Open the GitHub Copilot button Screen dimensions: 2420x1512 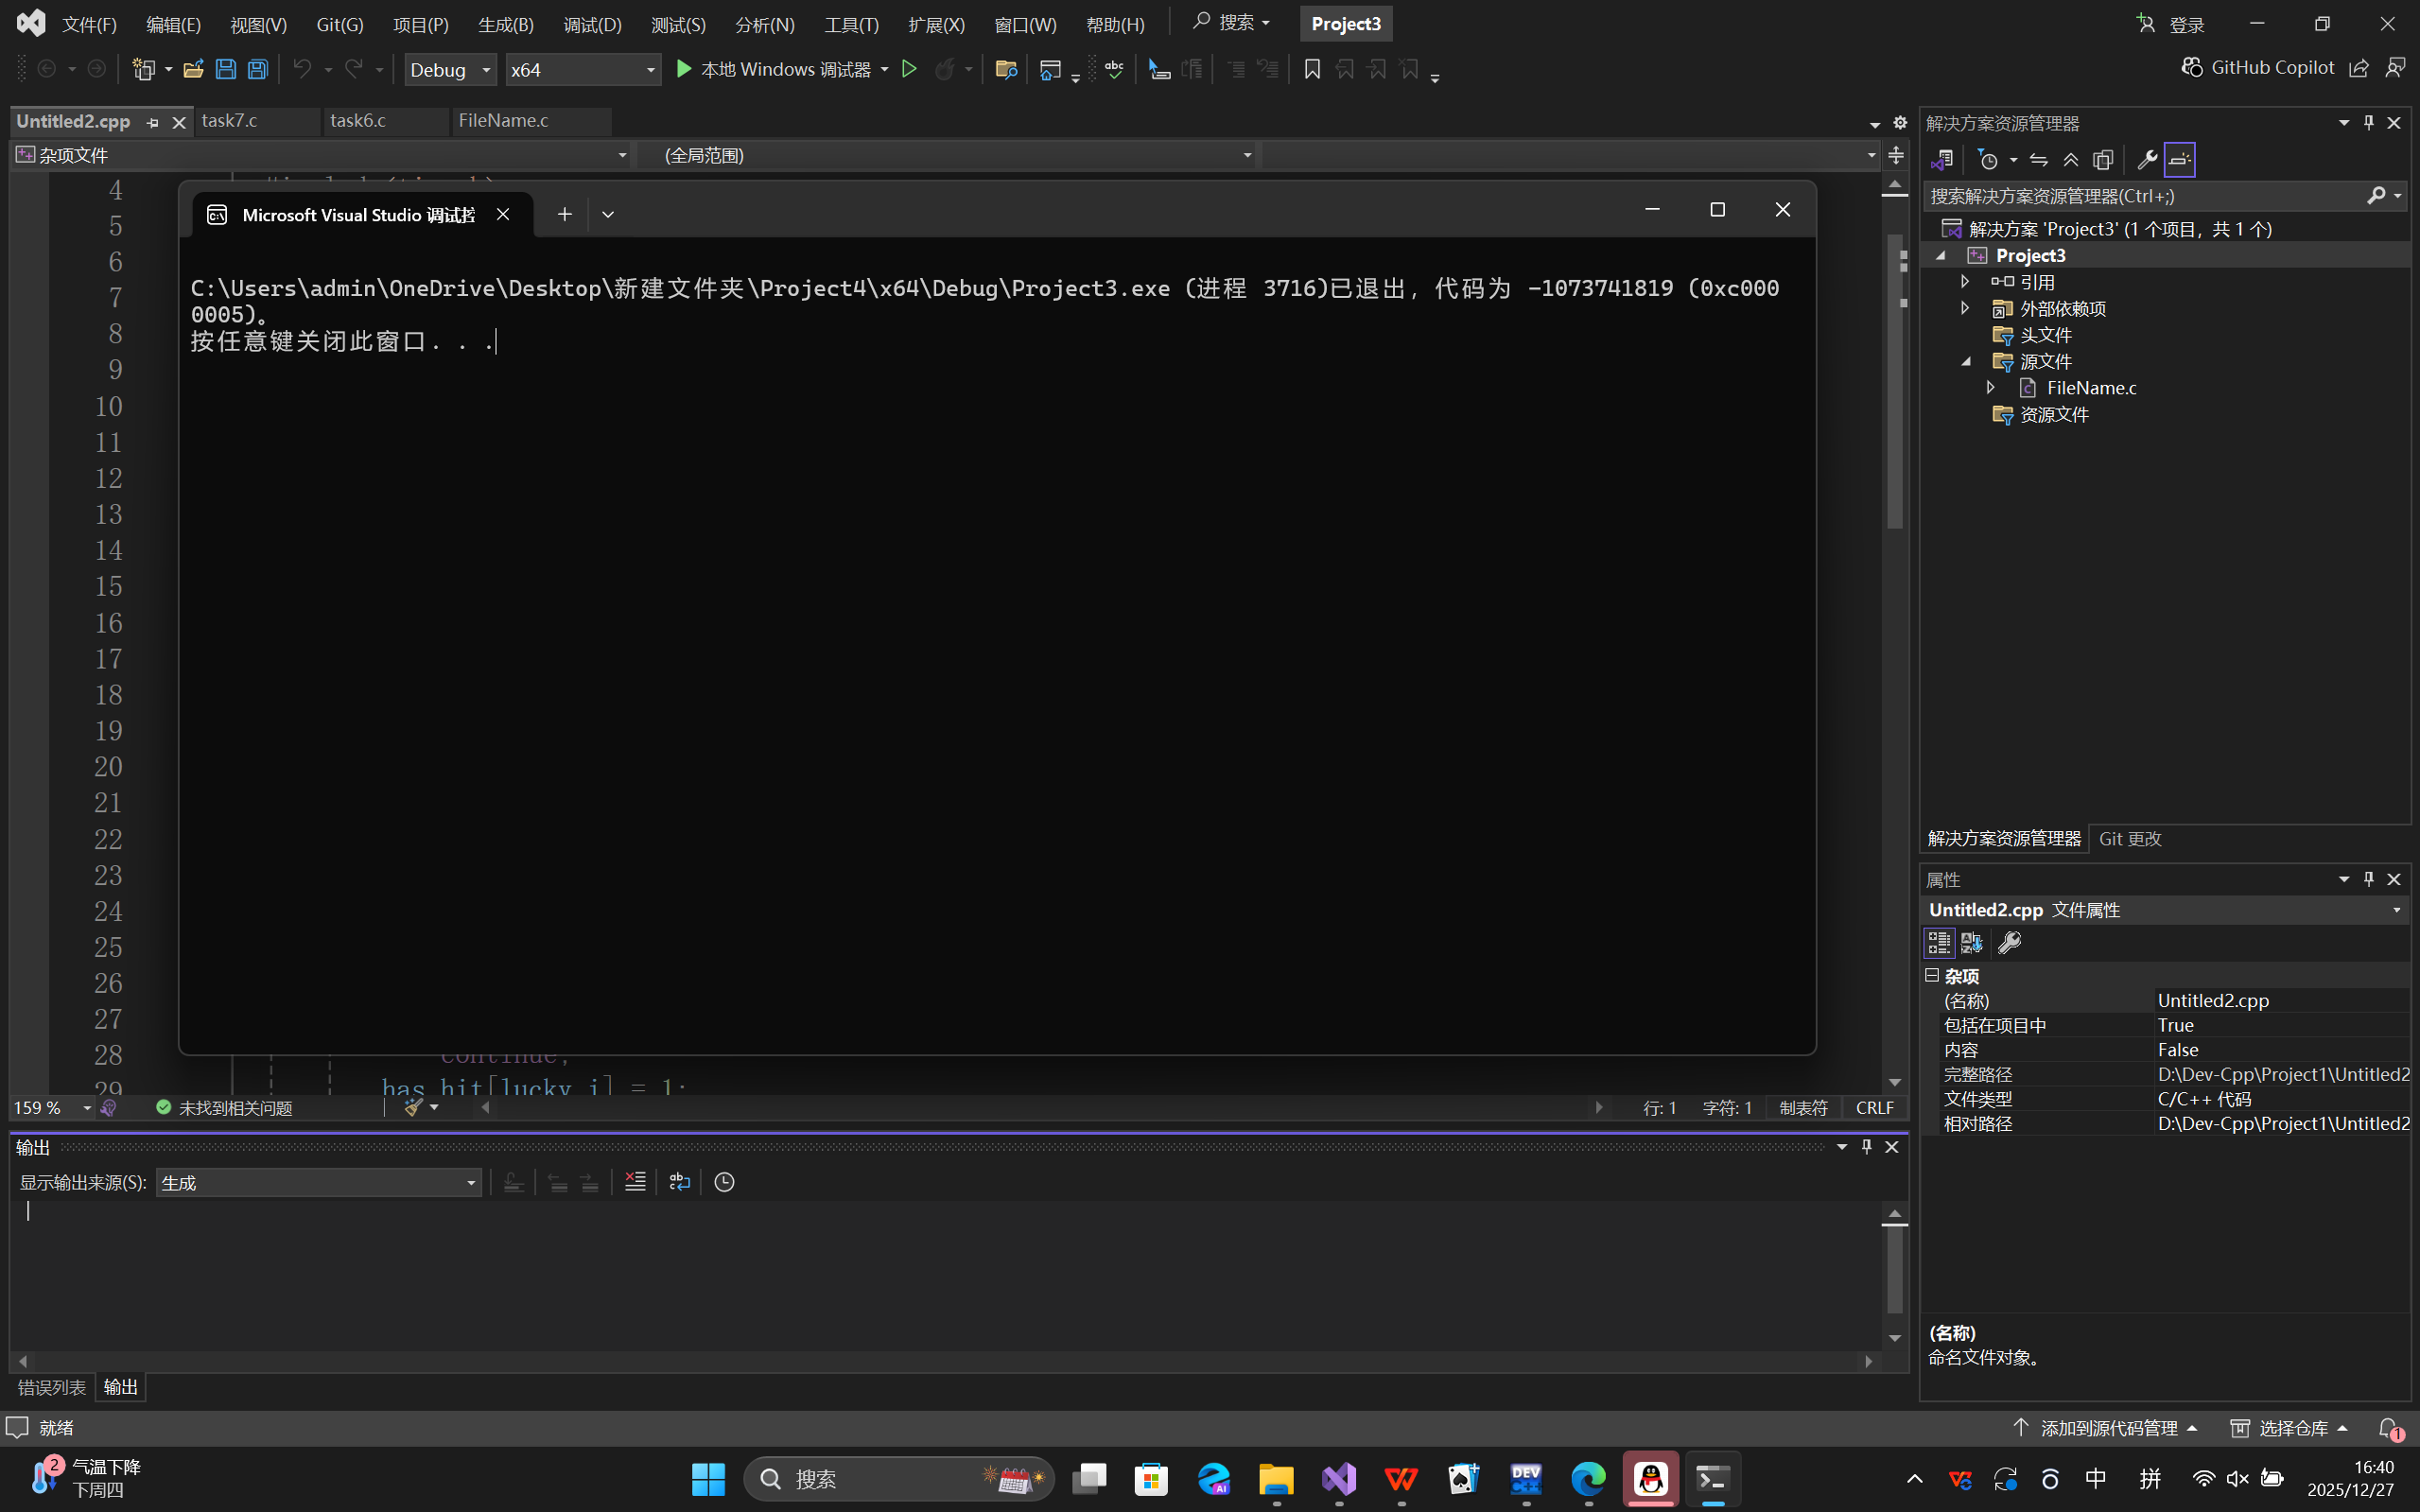click(x=2258, y=67)
